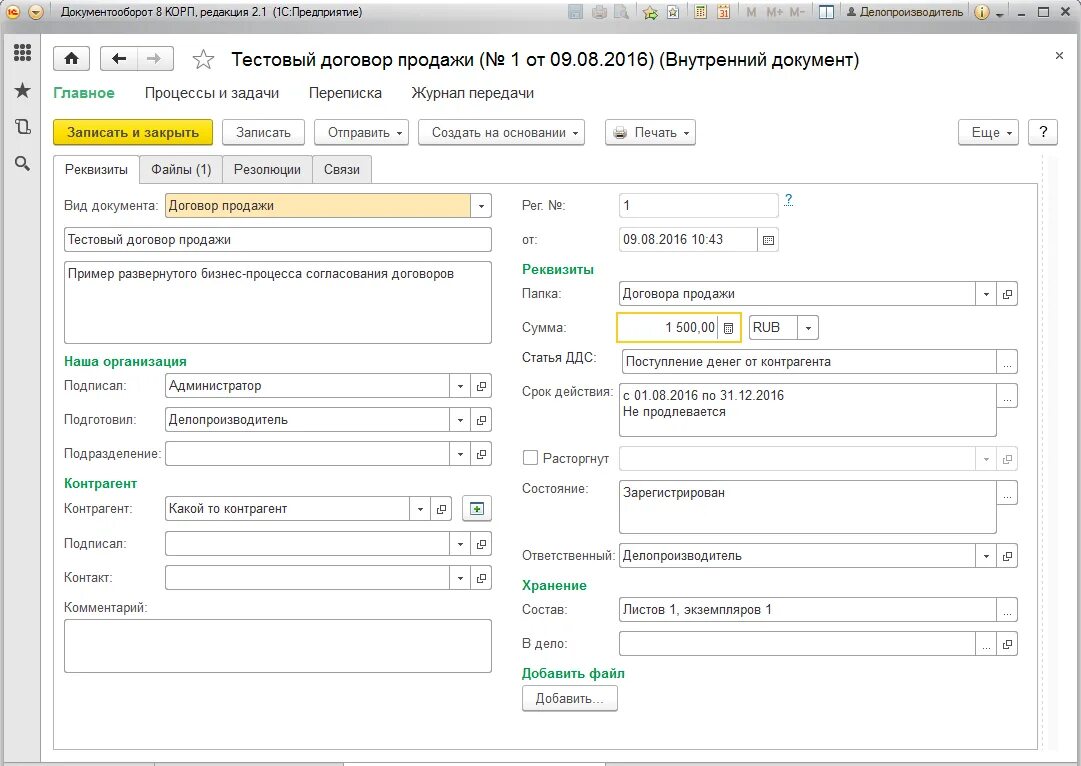Open date picker for registration date
The height and width of the screenshot is (766, 1081).
768,240
